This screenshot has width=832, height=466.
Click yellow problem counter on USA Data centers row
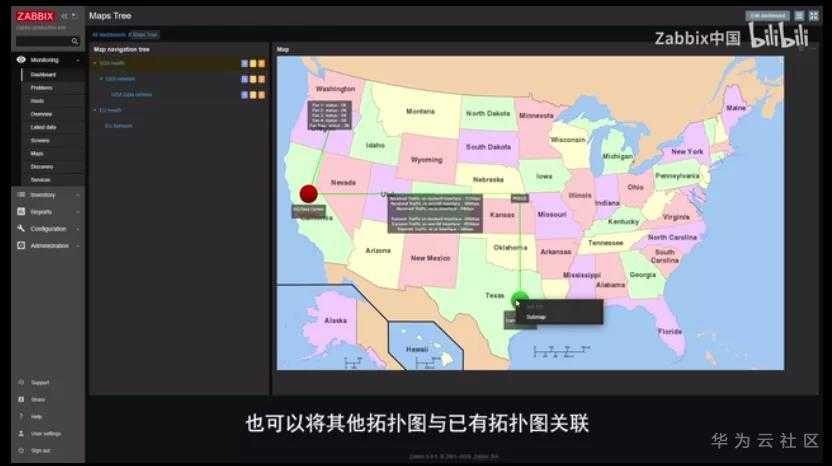pyautogui.click(x=253, y=95)
